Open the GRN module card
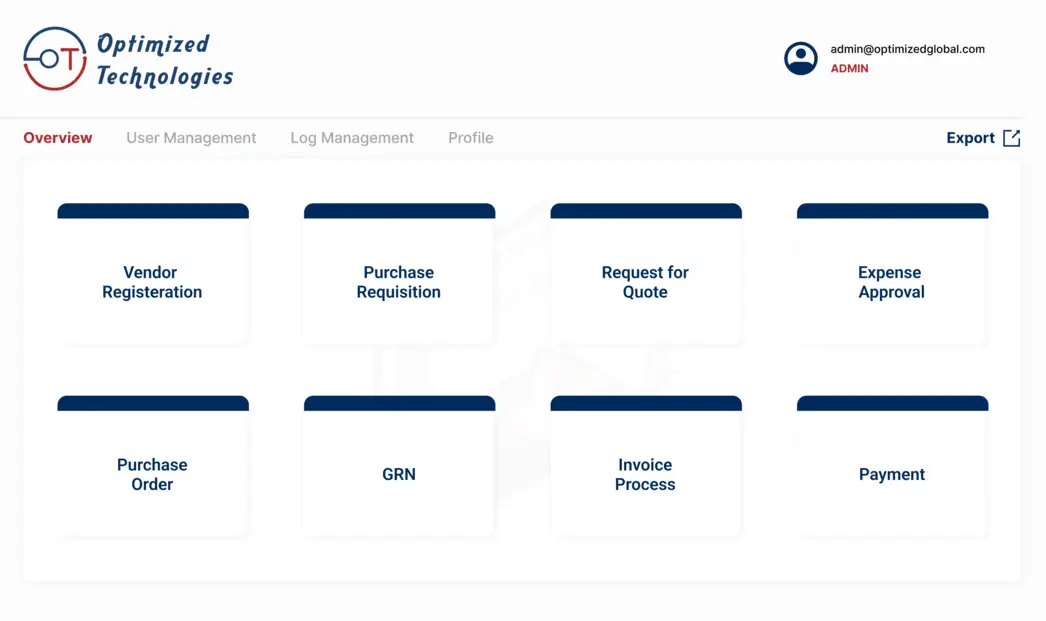This screenshot has width=1046, height=621. (399, 474)
